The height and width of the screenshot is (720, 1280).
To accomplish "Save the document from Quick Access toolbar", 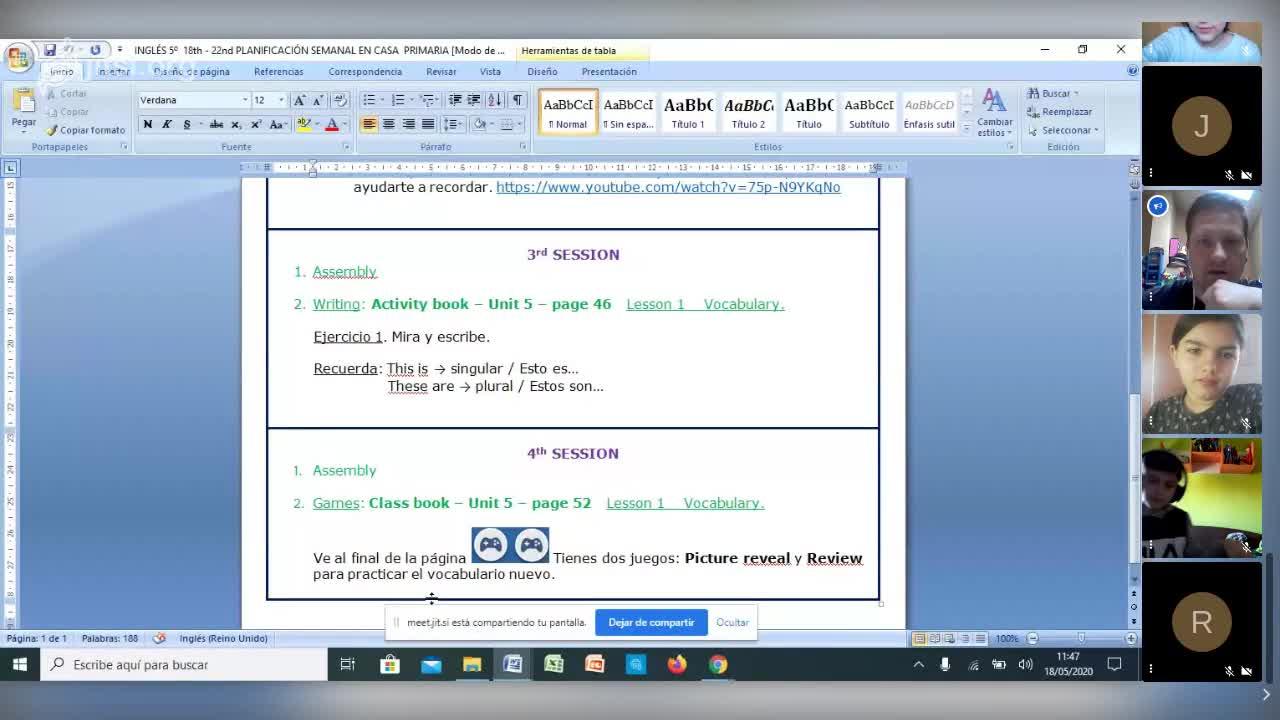I will [x=49, y=50].
